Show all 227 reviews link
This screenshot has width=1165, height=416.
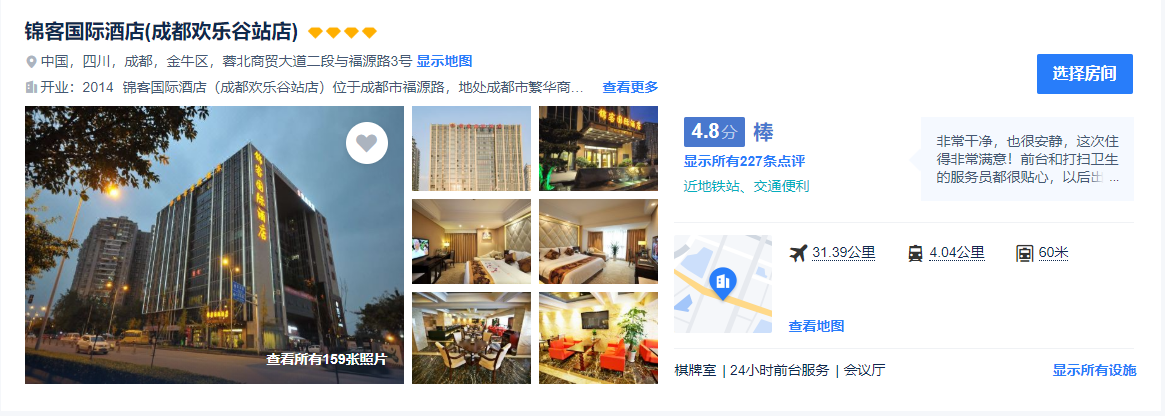click(744, 161)
